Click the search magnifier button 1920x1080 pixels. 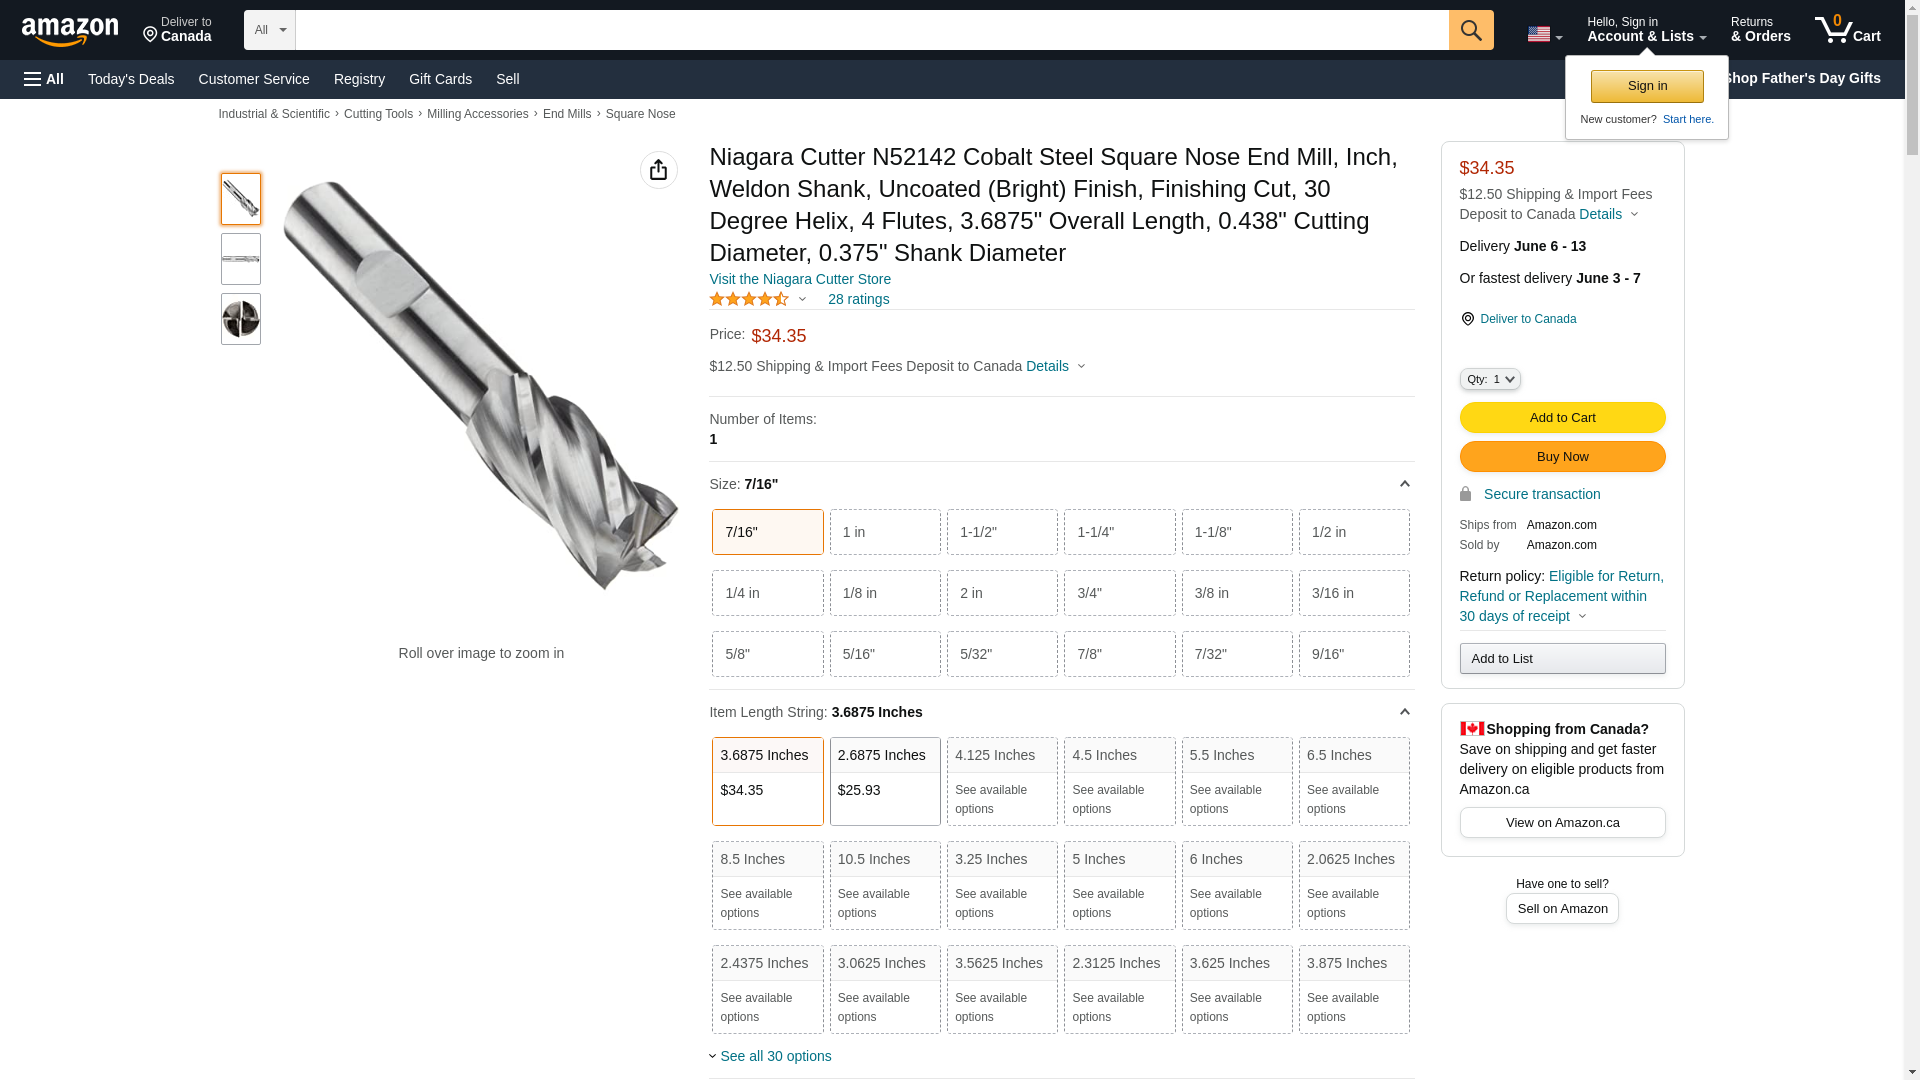(1471, 30)
